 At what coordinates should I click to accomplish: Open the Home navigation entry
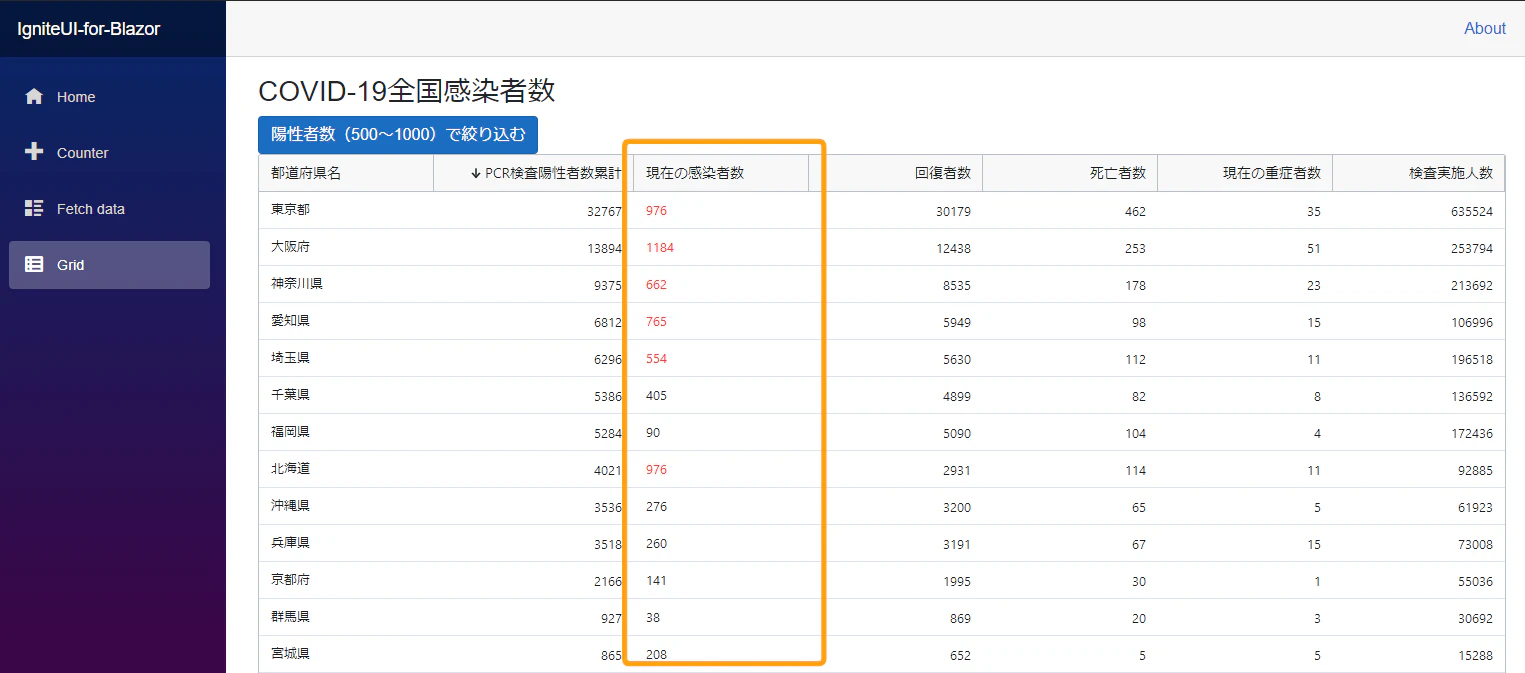(x=74, y=97)
